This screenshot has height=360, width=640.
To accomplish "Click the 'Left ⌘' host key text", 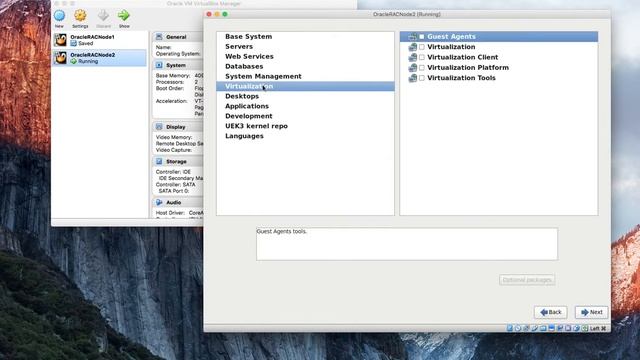I will (598, 328).
